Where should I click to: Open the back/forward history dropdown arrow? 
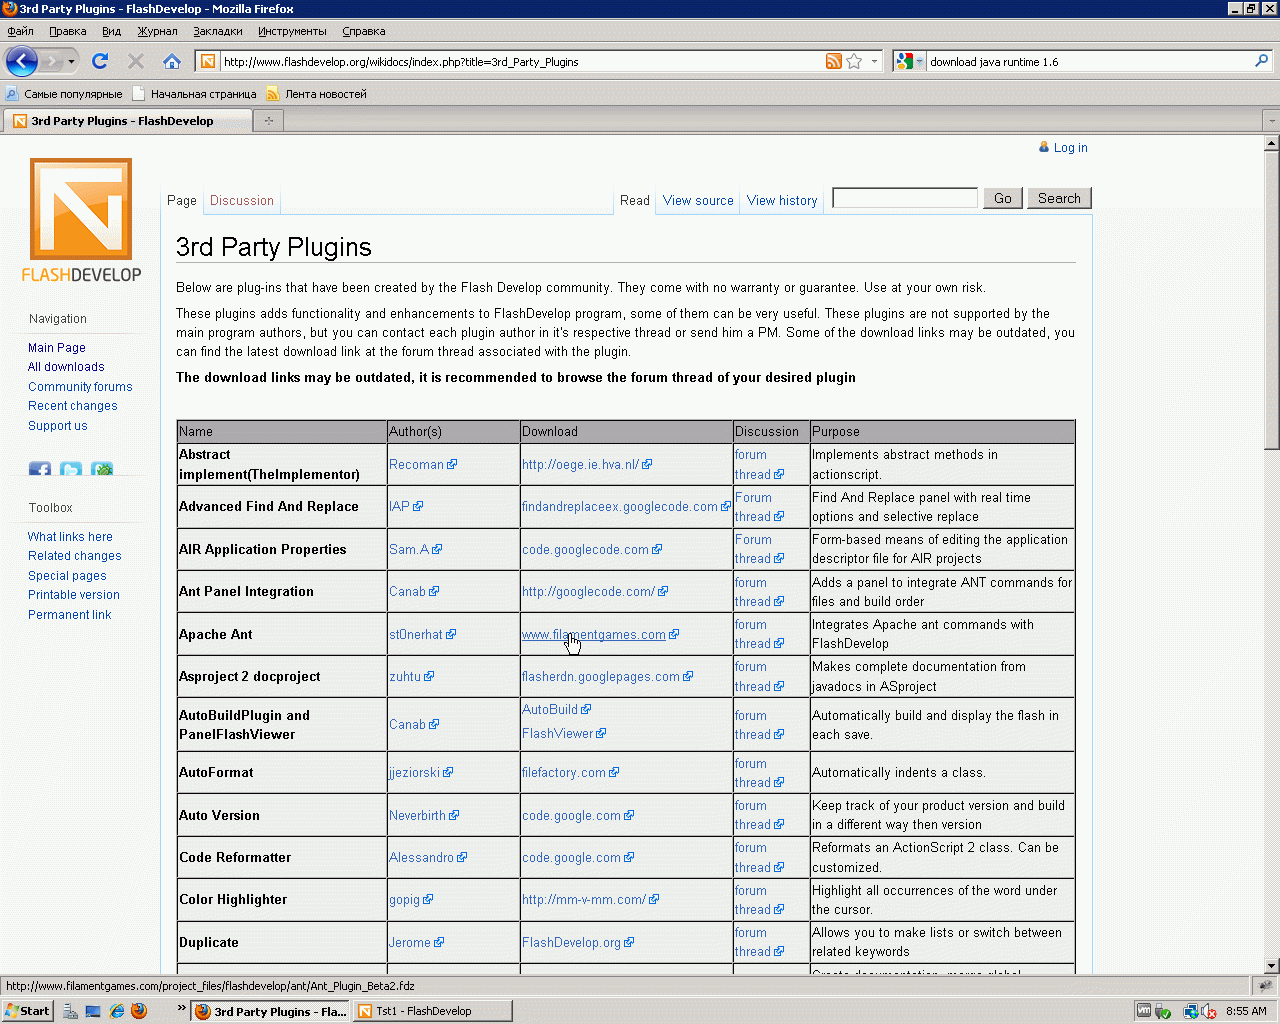(71, 62)
